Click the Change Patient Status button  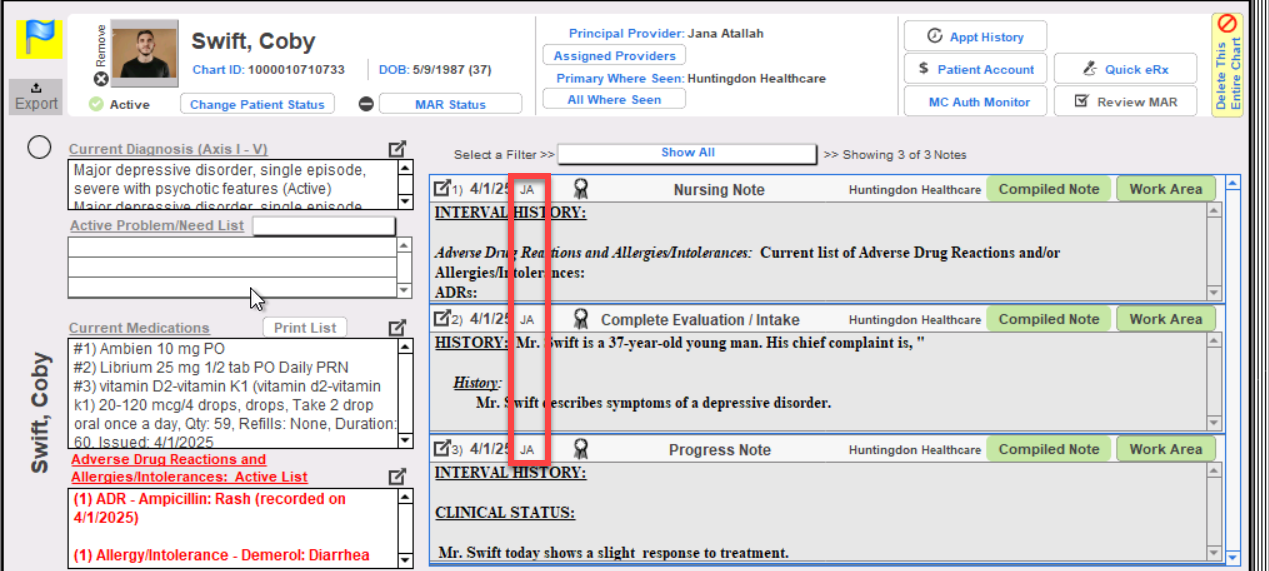(x=257, y=104)
